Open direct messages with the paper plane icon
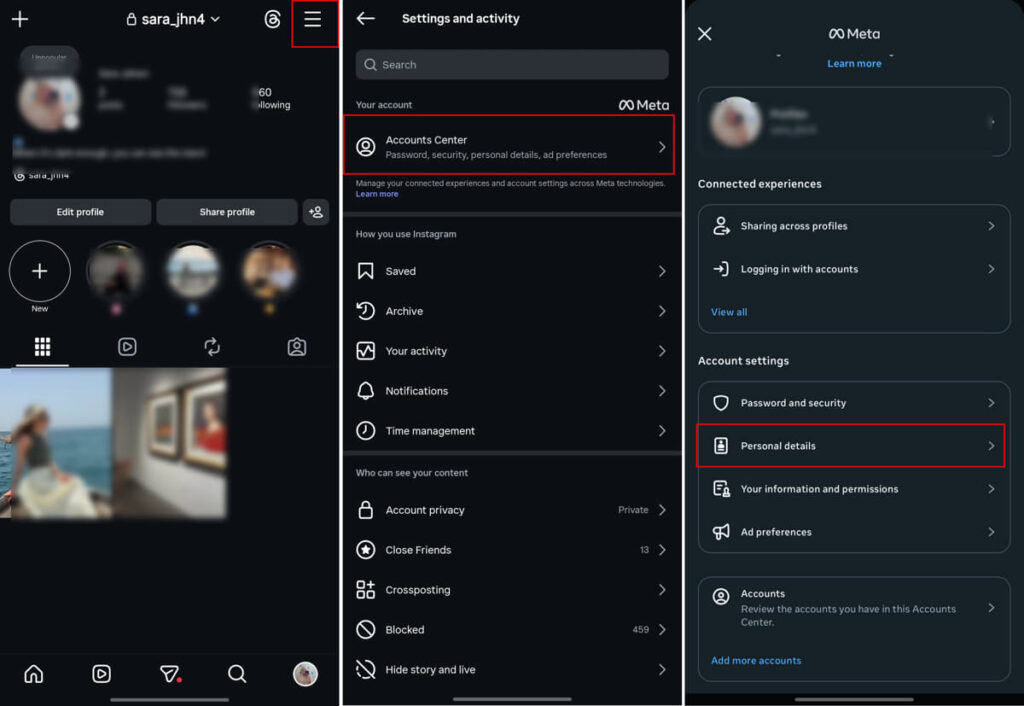This screenshot has width=1024, height=706. point(169,675)
